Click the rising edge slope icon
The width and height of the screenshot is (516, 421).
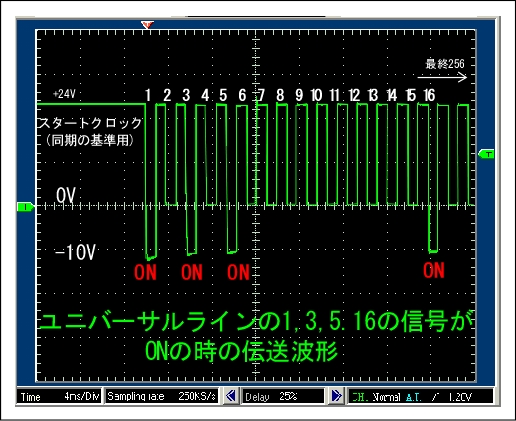[435, 397]
